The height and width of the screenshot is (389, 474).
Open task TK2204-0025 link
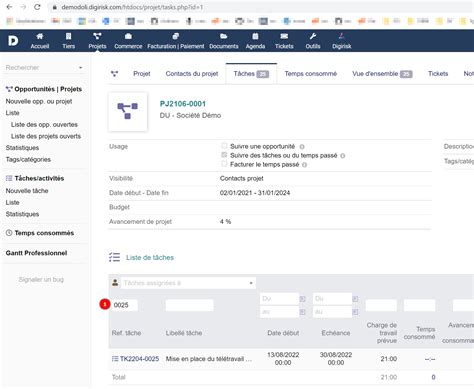click(139, 359)
